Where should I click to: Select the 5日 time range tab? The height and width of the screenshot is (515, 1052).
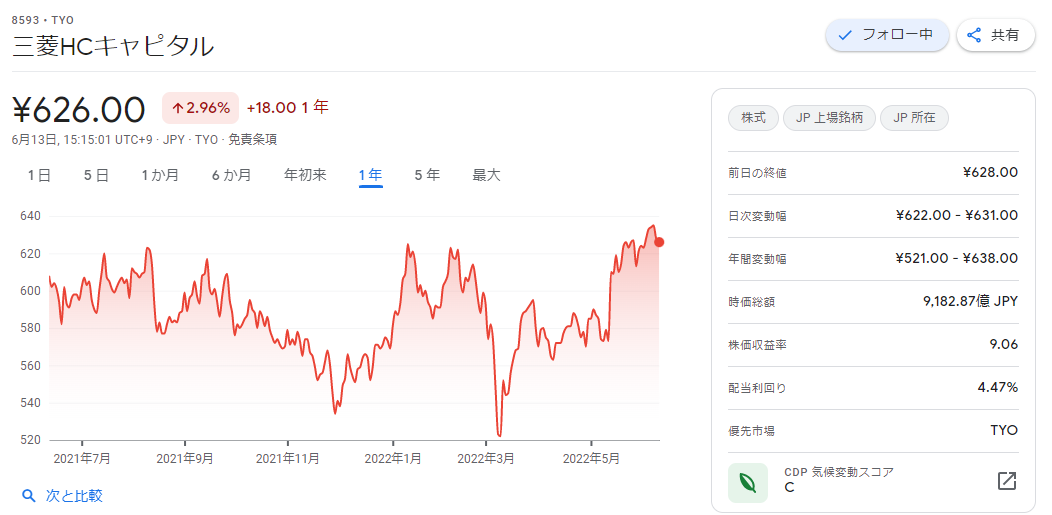coord(97,176)
